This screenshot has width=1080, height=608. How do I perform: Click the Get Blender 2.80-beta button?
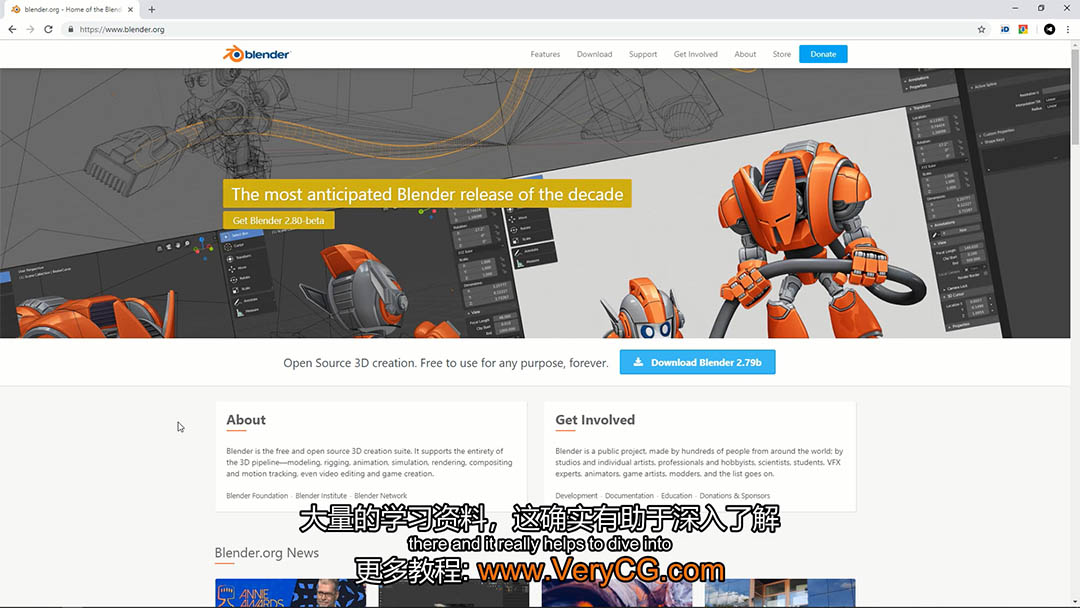278,220
